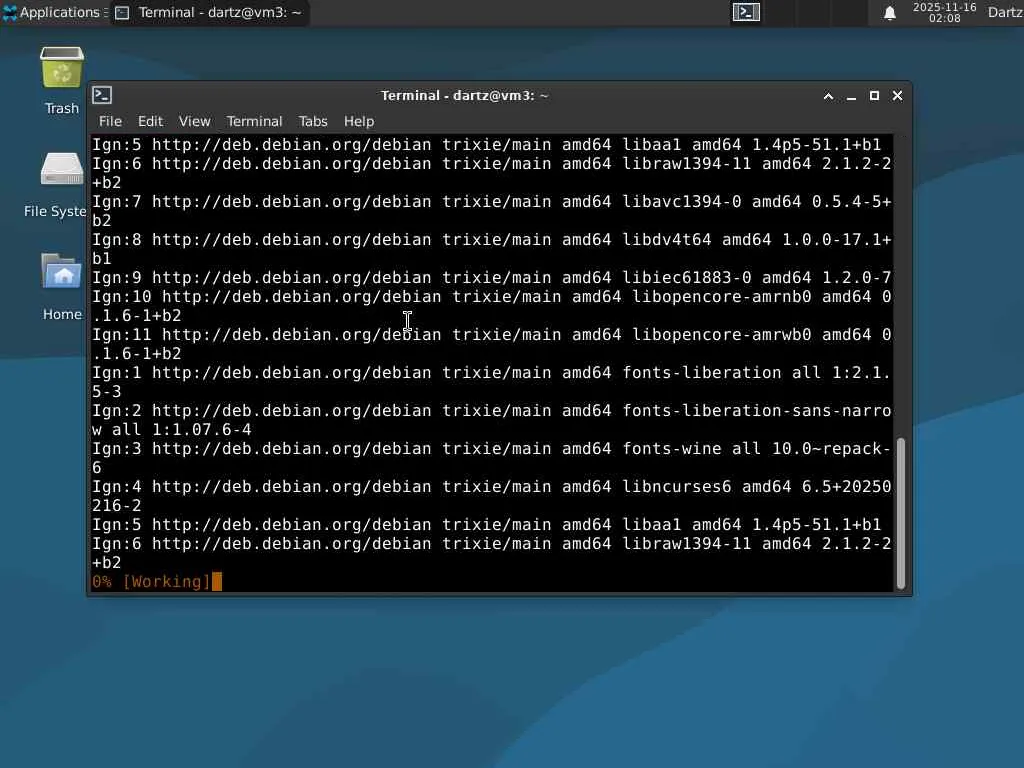Click the terminal icon in window title bar

tap(102, 95)
